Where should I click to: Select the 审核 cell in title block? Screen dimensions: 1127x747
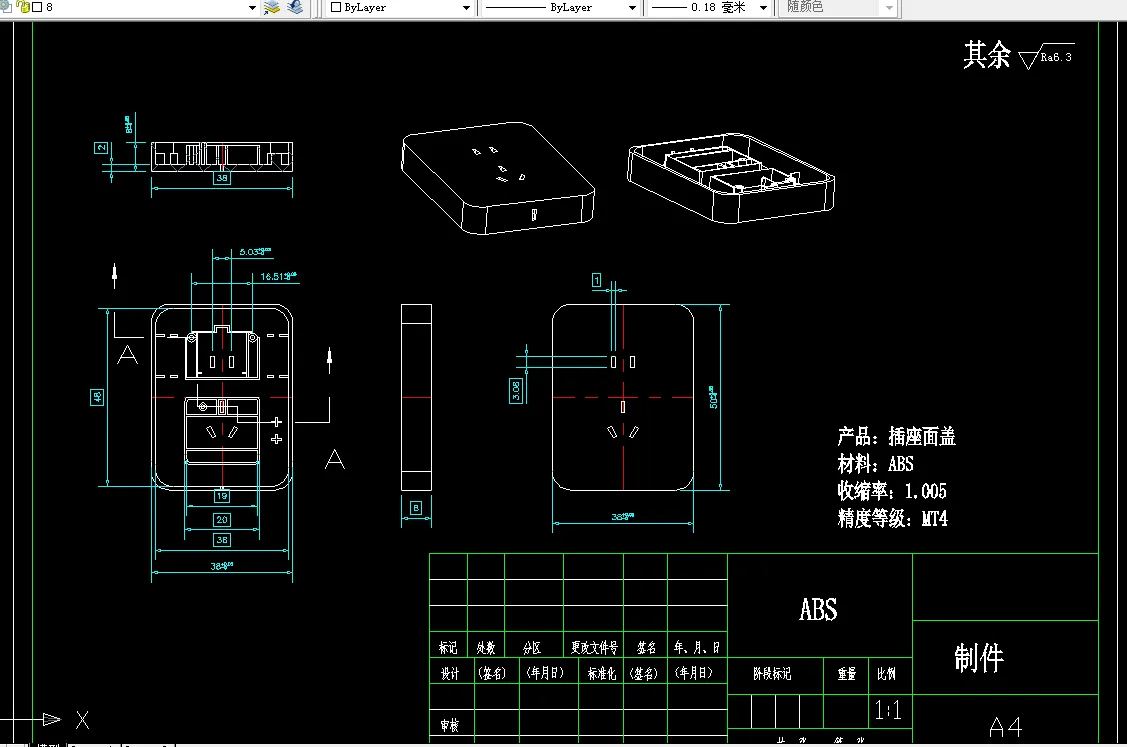tap(450, 725)
